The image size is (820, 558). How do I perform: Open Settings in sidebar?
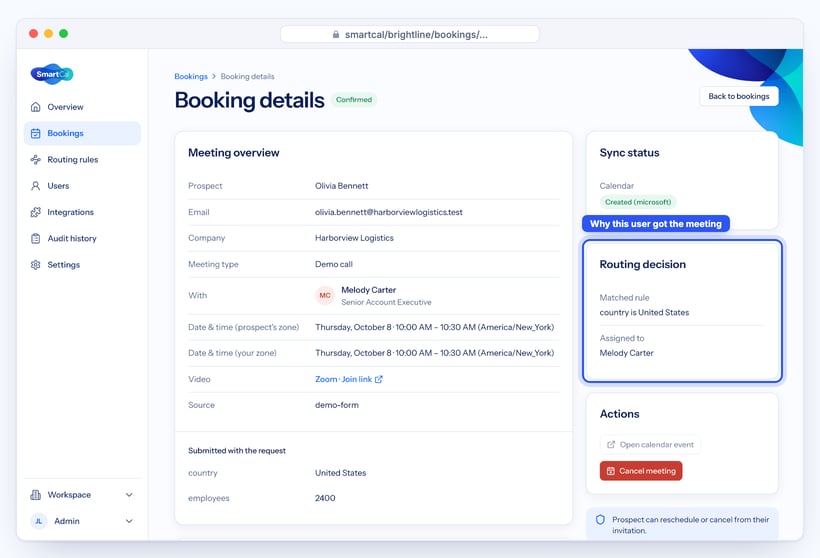82,265
